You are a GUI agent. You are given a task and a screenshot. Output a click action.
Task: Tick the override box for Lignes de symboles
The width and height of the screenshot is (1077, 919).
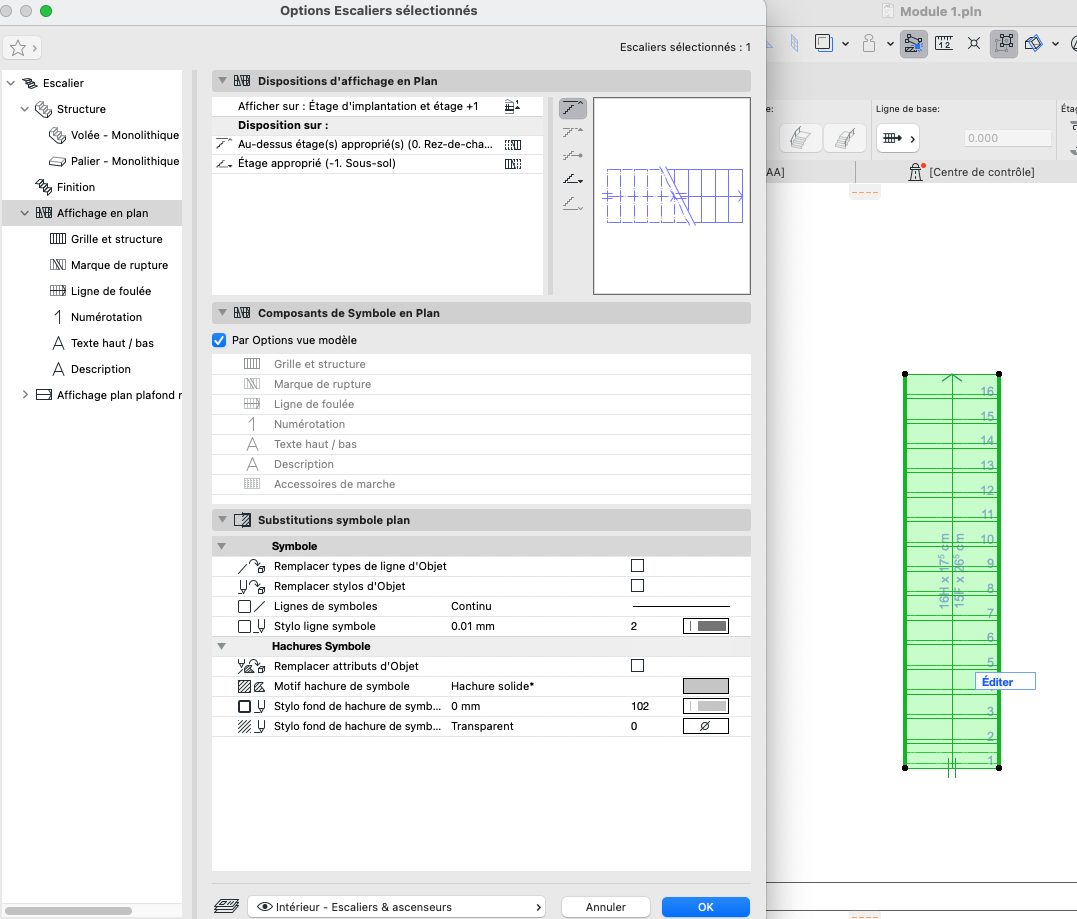click(x=244, y=606)
